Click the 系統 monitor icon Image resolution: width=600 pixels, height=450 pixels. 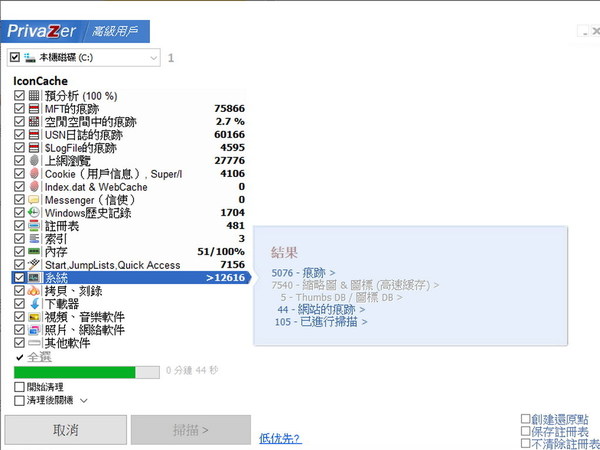[34, 277]
